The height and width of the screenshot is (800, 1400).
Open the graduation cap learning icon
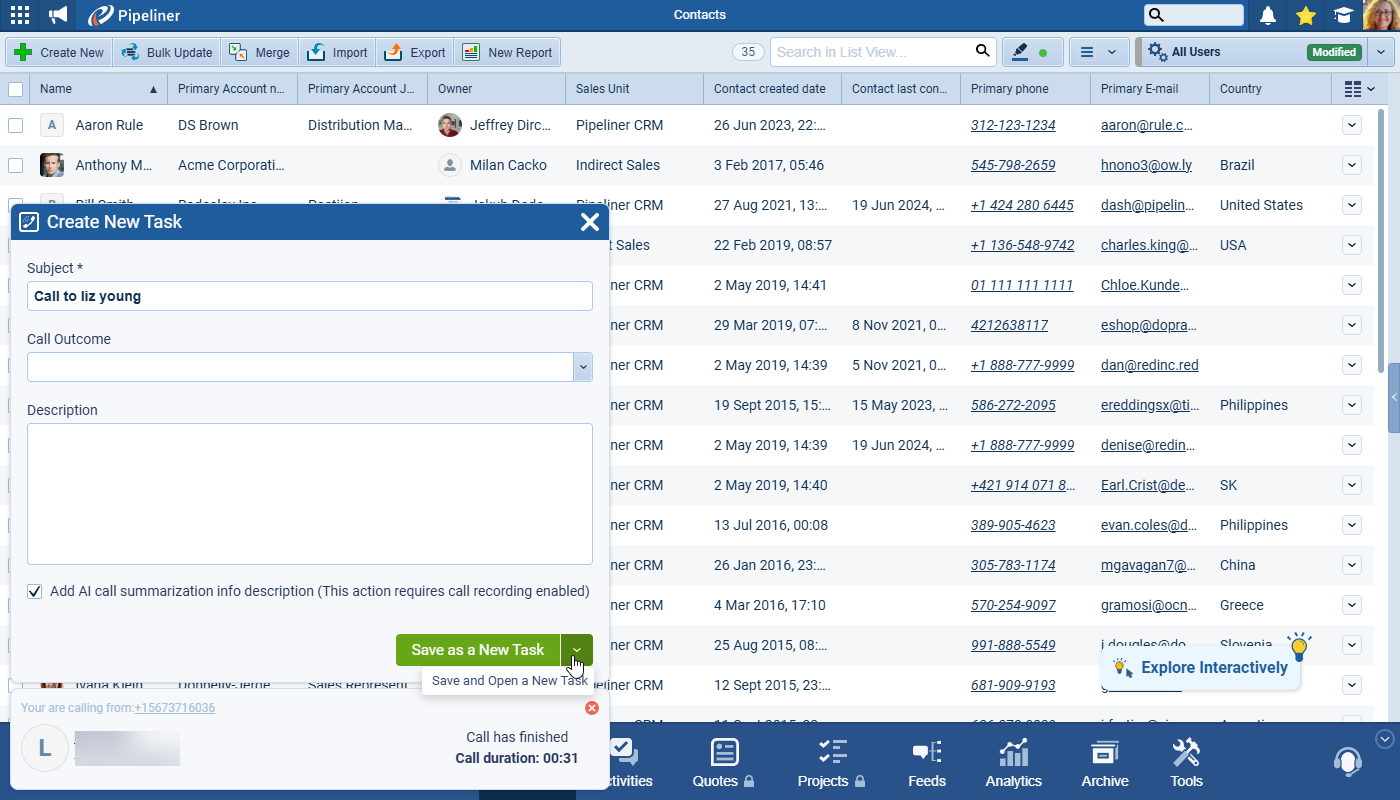(1342, 15)
